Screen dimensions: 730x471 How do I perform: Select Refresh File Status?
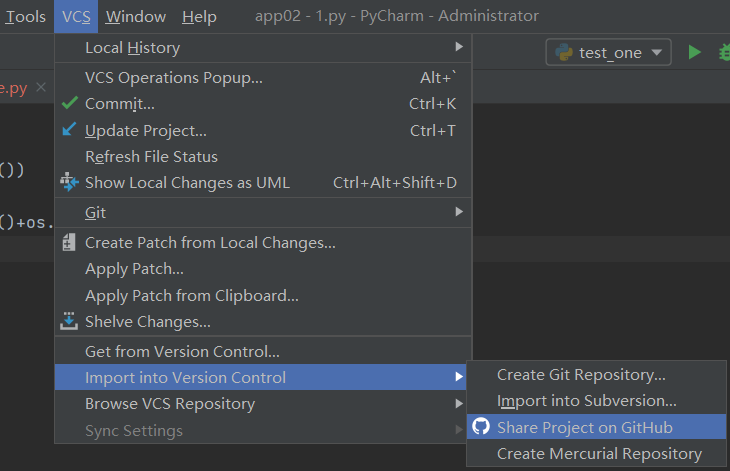click(x=151, y=156)
